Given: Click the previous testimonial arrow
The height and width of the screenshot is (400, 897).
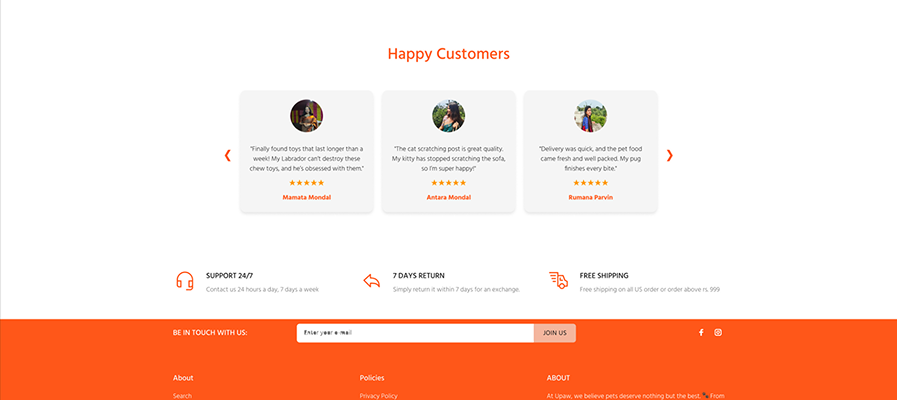Looking at the screenshot, I should coord(228,155).
